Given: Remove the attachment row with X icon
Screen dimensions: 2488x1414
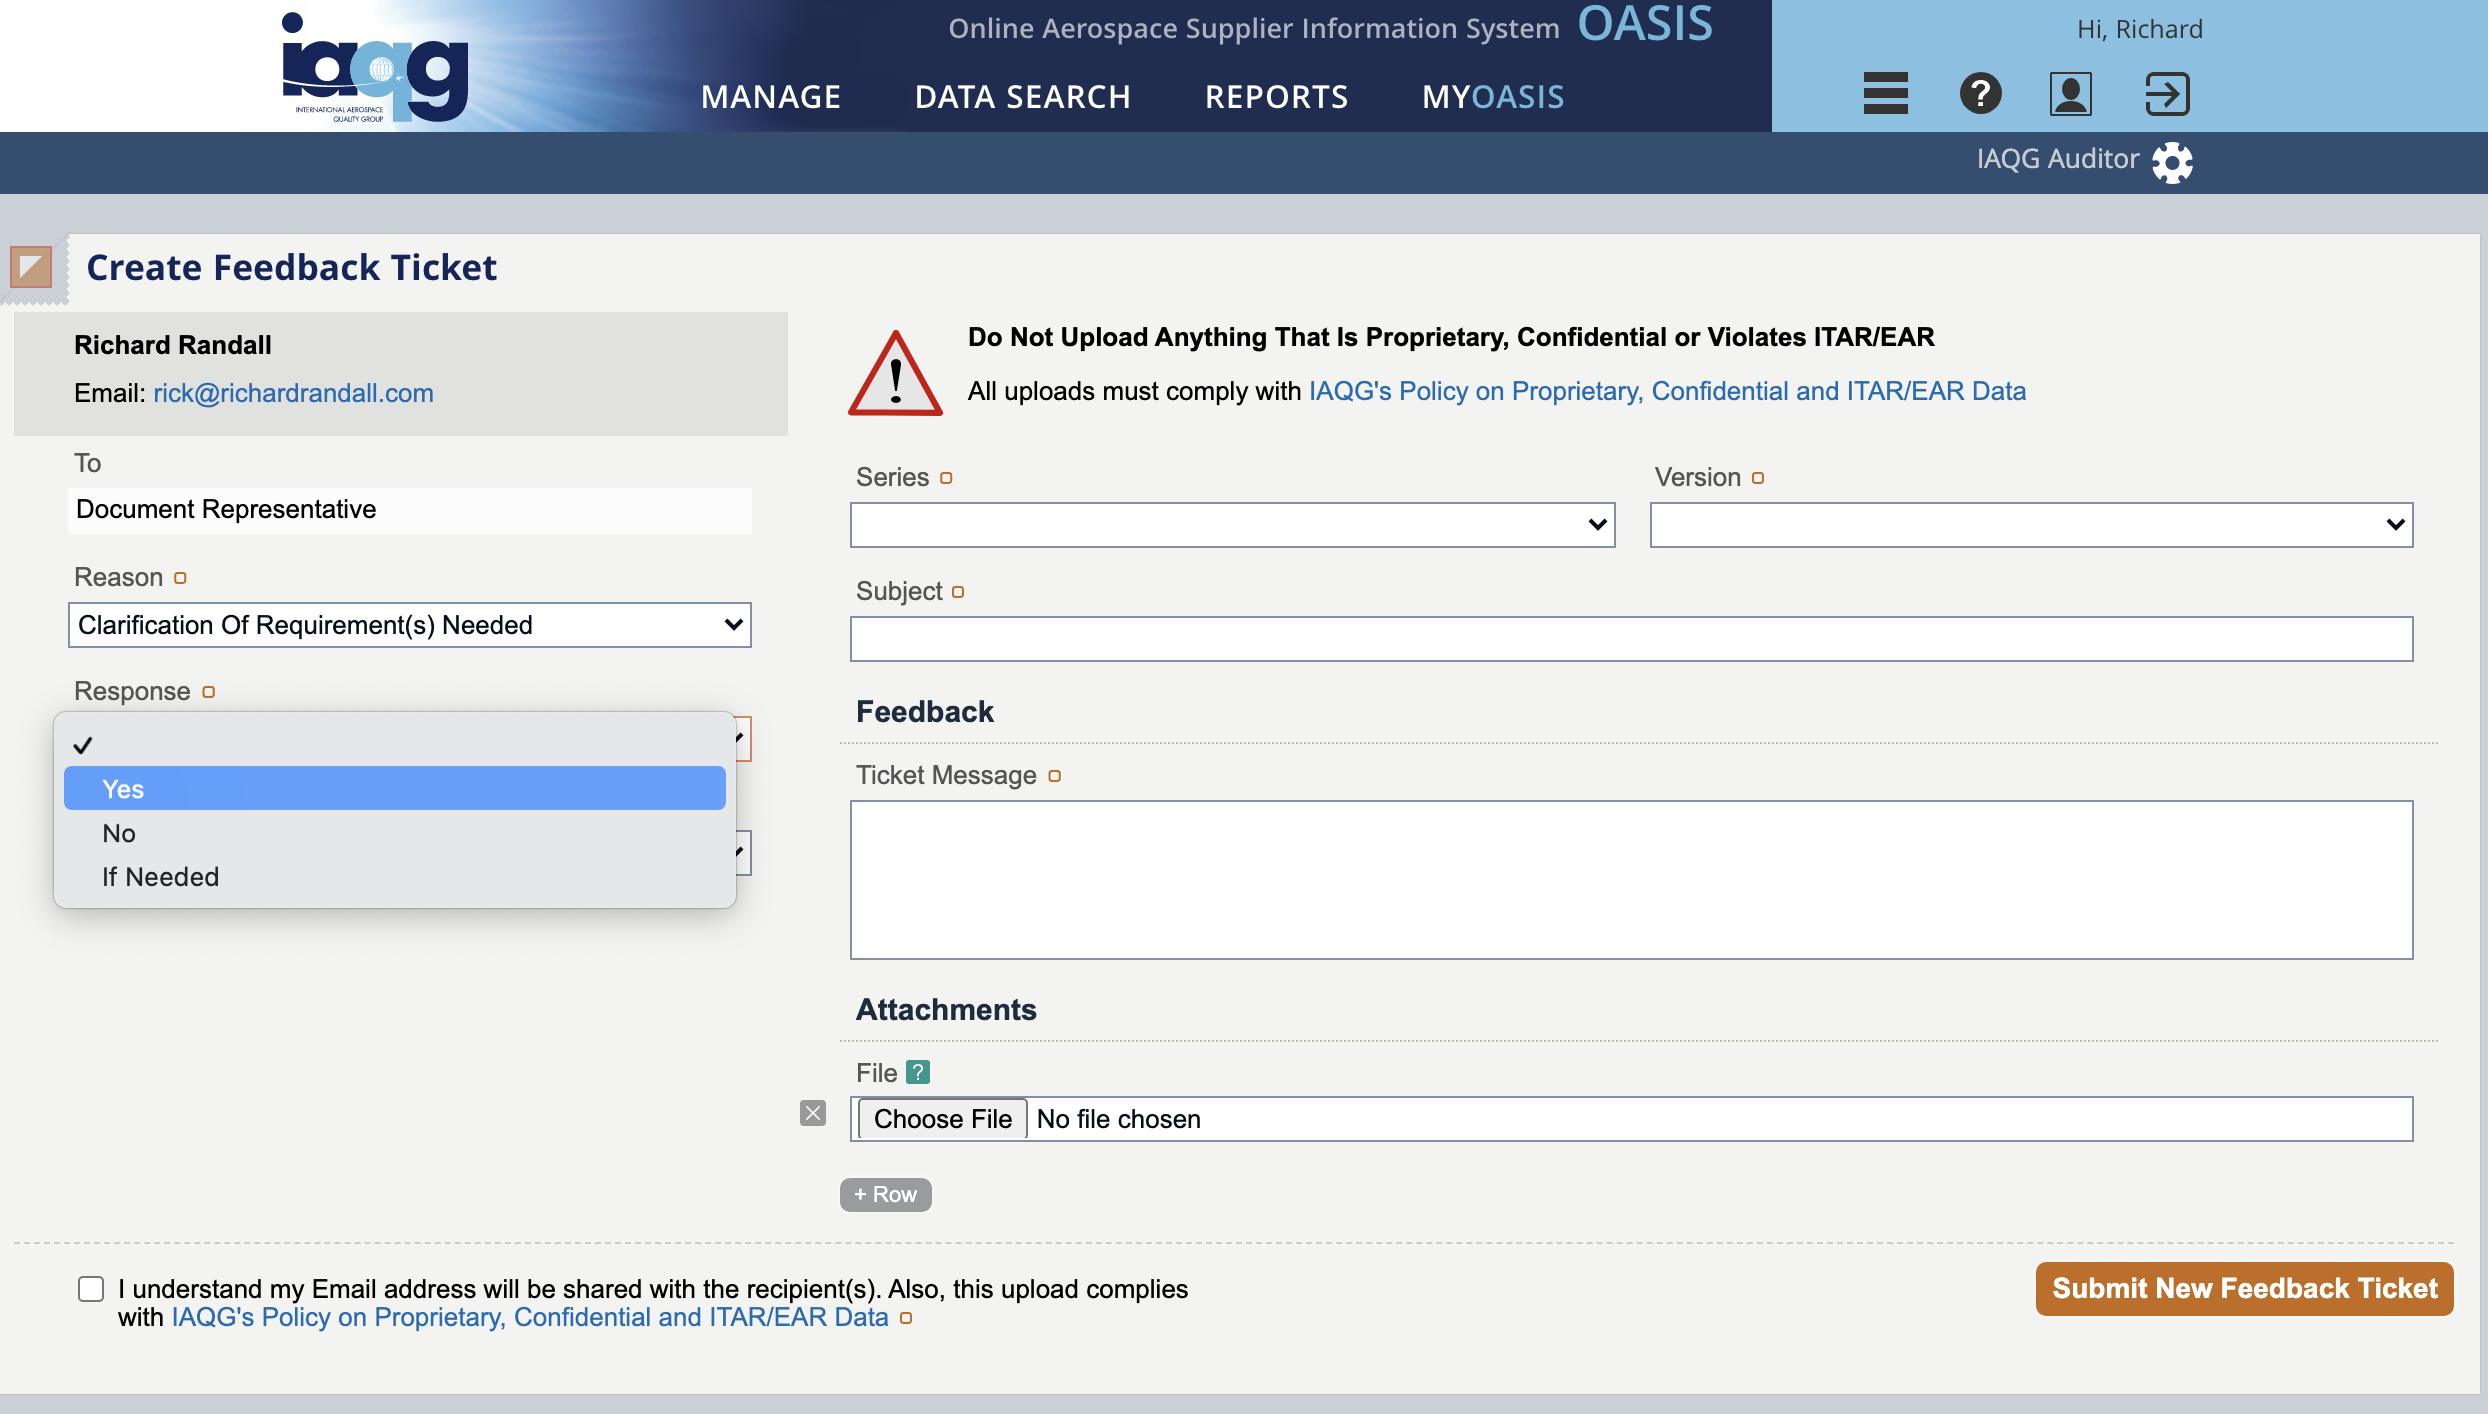Looking at the screenshot, I should point(813,1113).
